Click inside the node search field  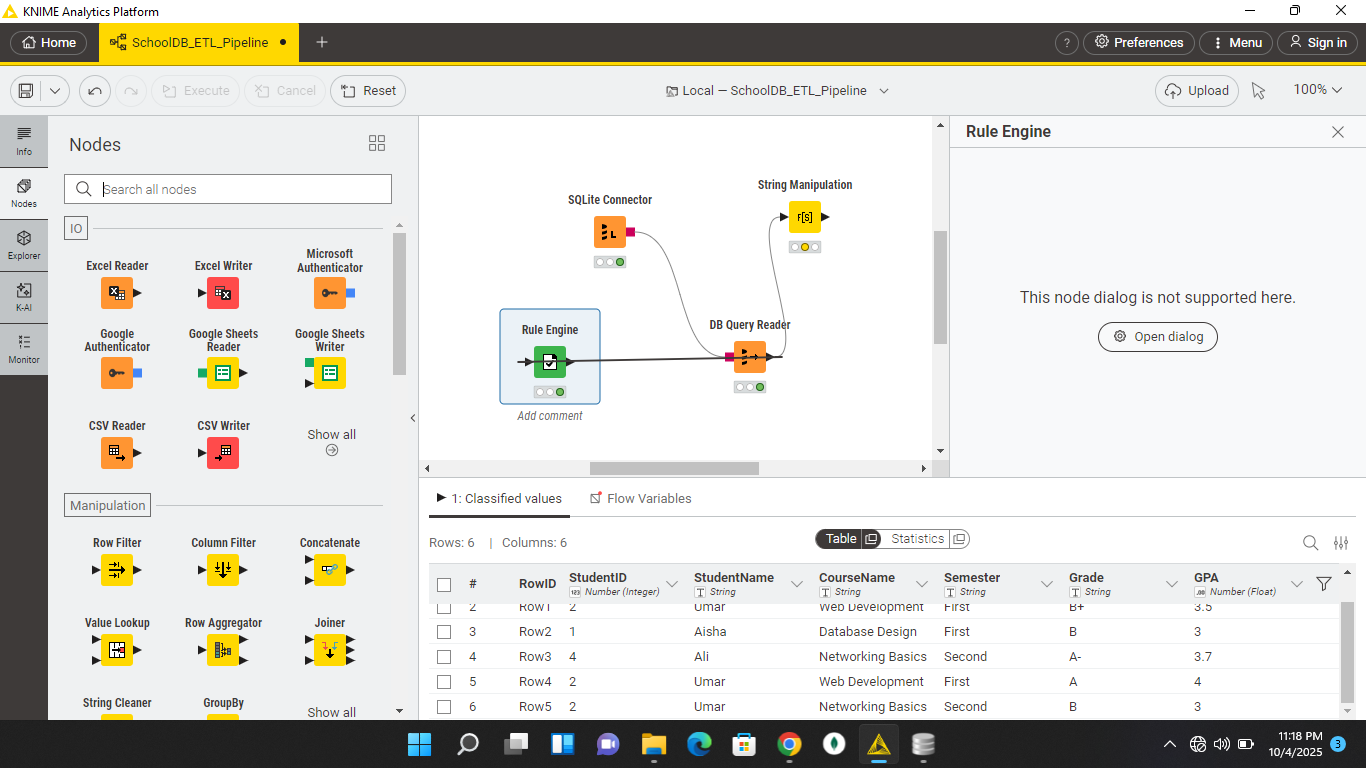(x=227, y=188)
